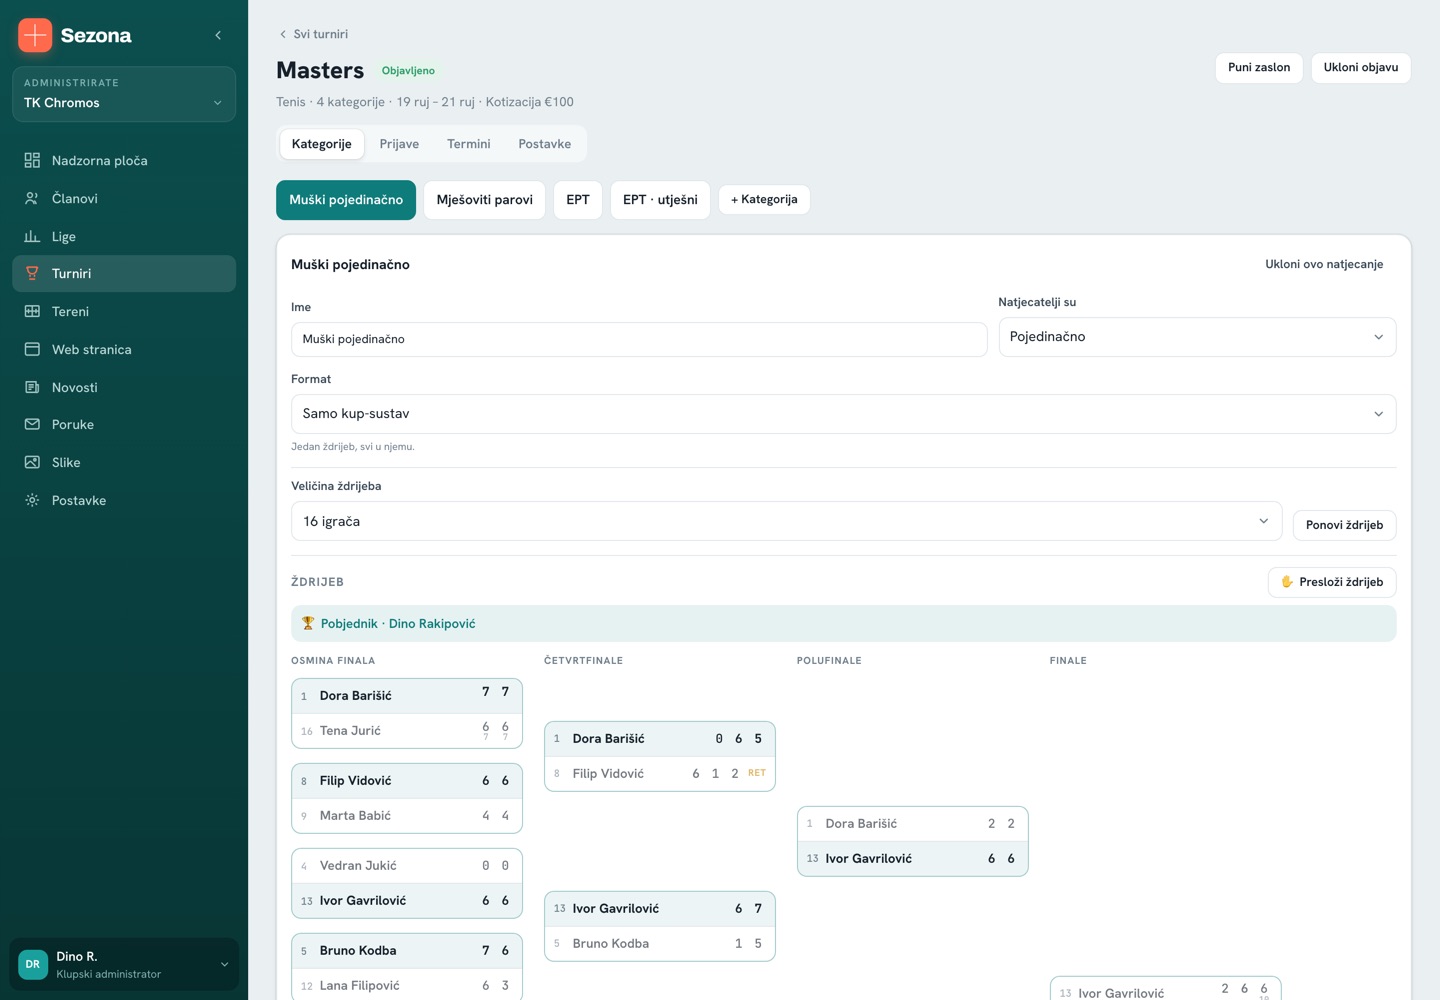The image size is (1440, 1000).
Task: Open the Natjecatelji su Pojedinačno dropdown
Action: (x=1197, y=337)
